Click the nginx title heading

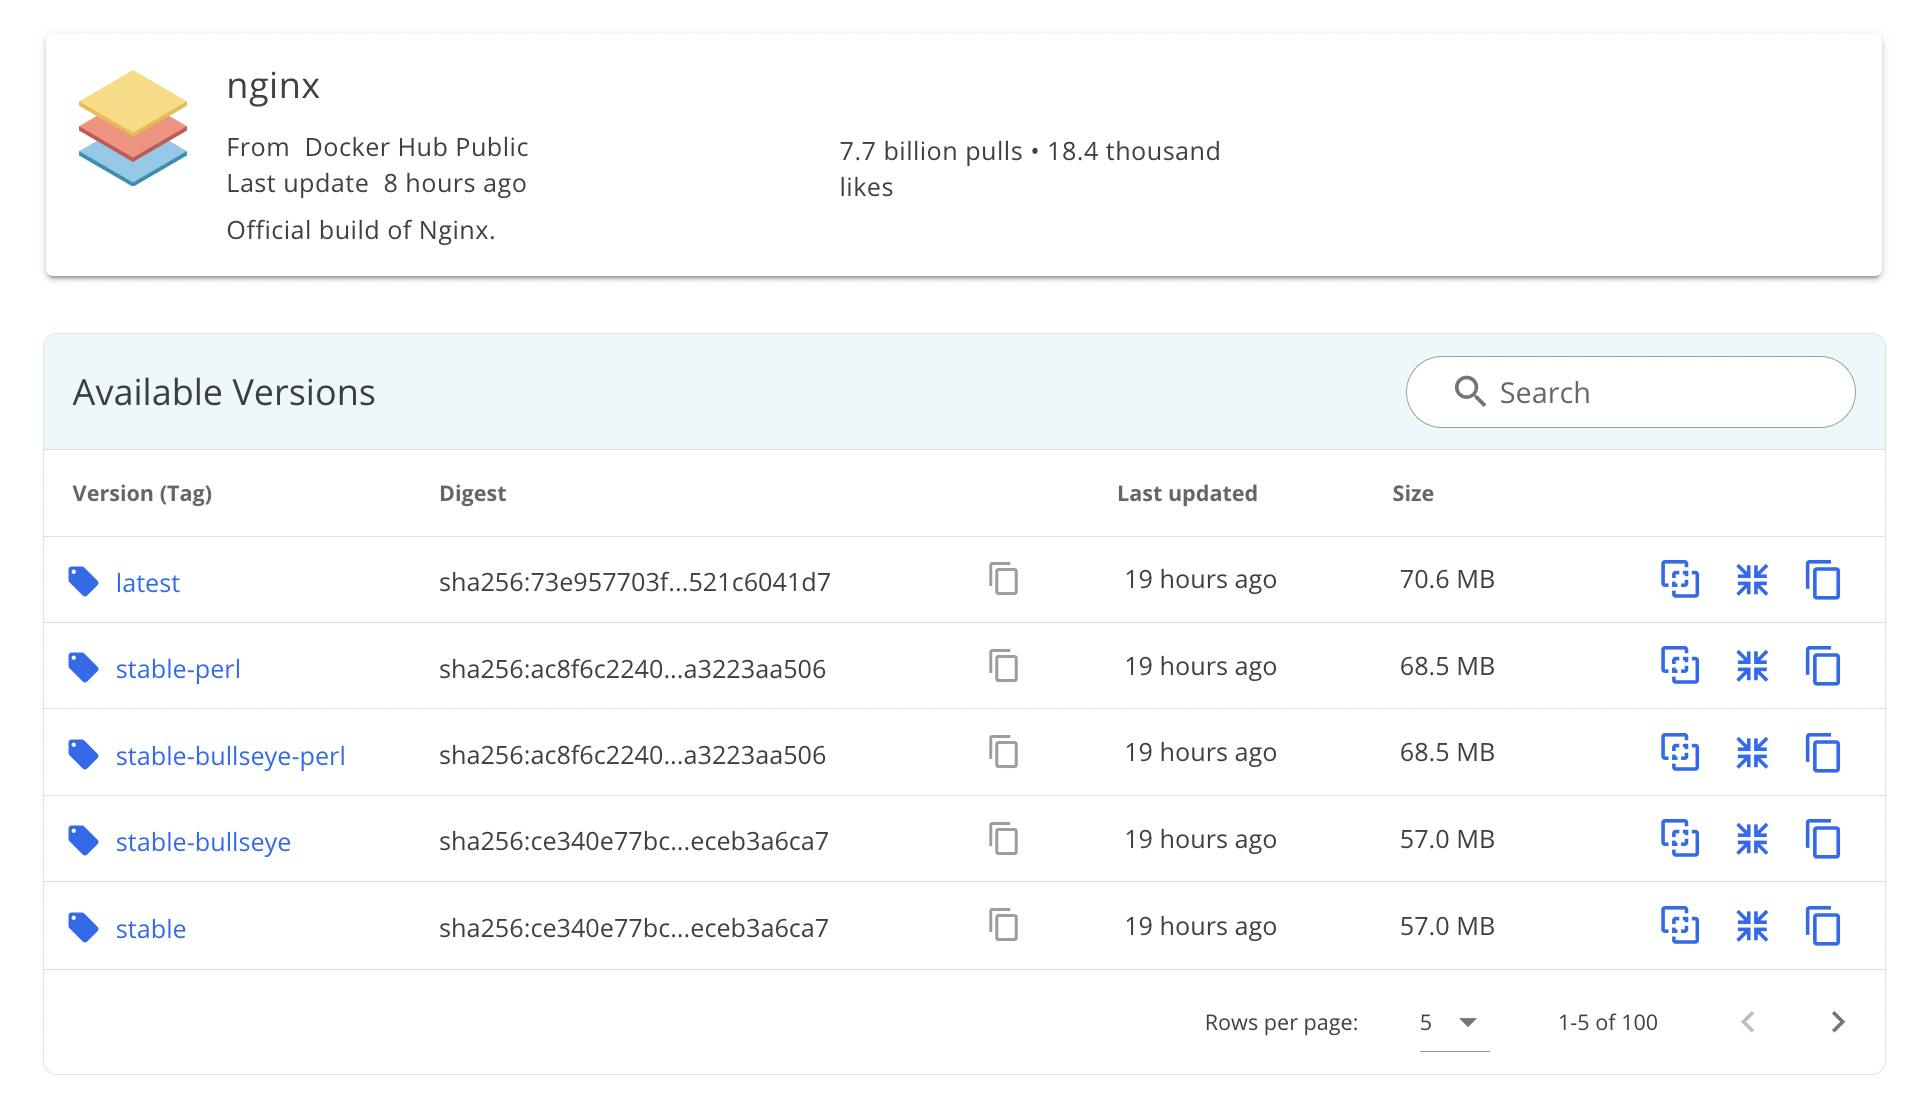click(273, 87)
